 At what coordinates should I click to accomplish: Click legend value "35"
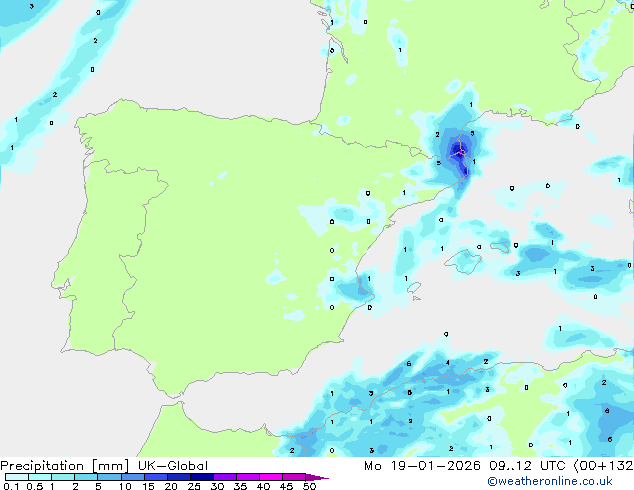point(240,486)
